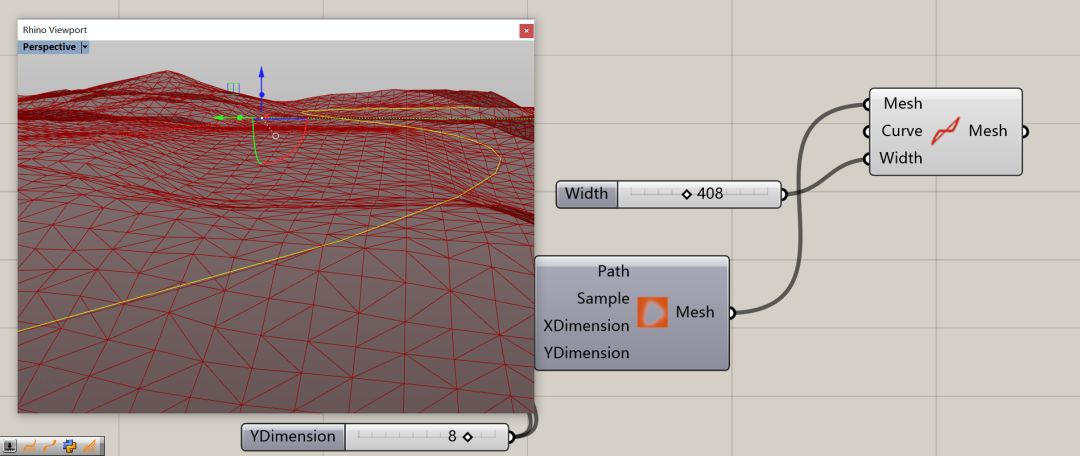Click the YDimension slider name label

tap(293, 437)
